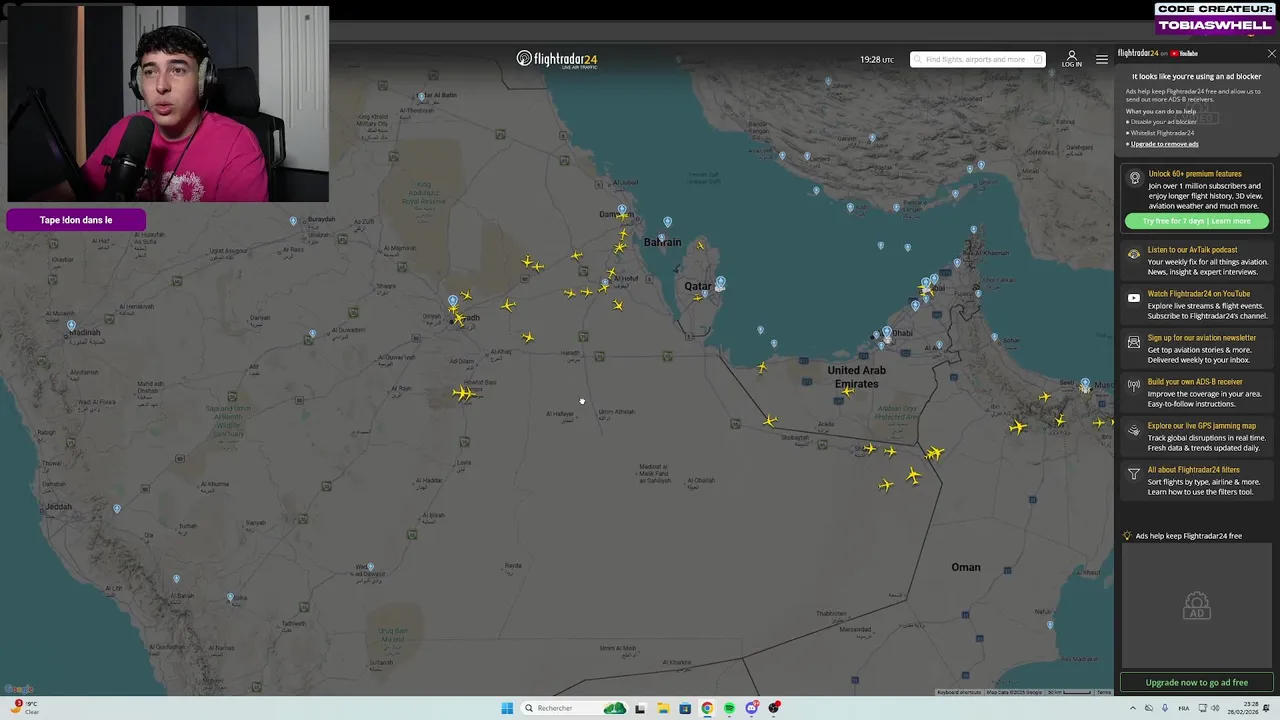Viewport: 1280px width, 720px height.
Task: Open Discord from the taskbar
Action: (752, 708)
